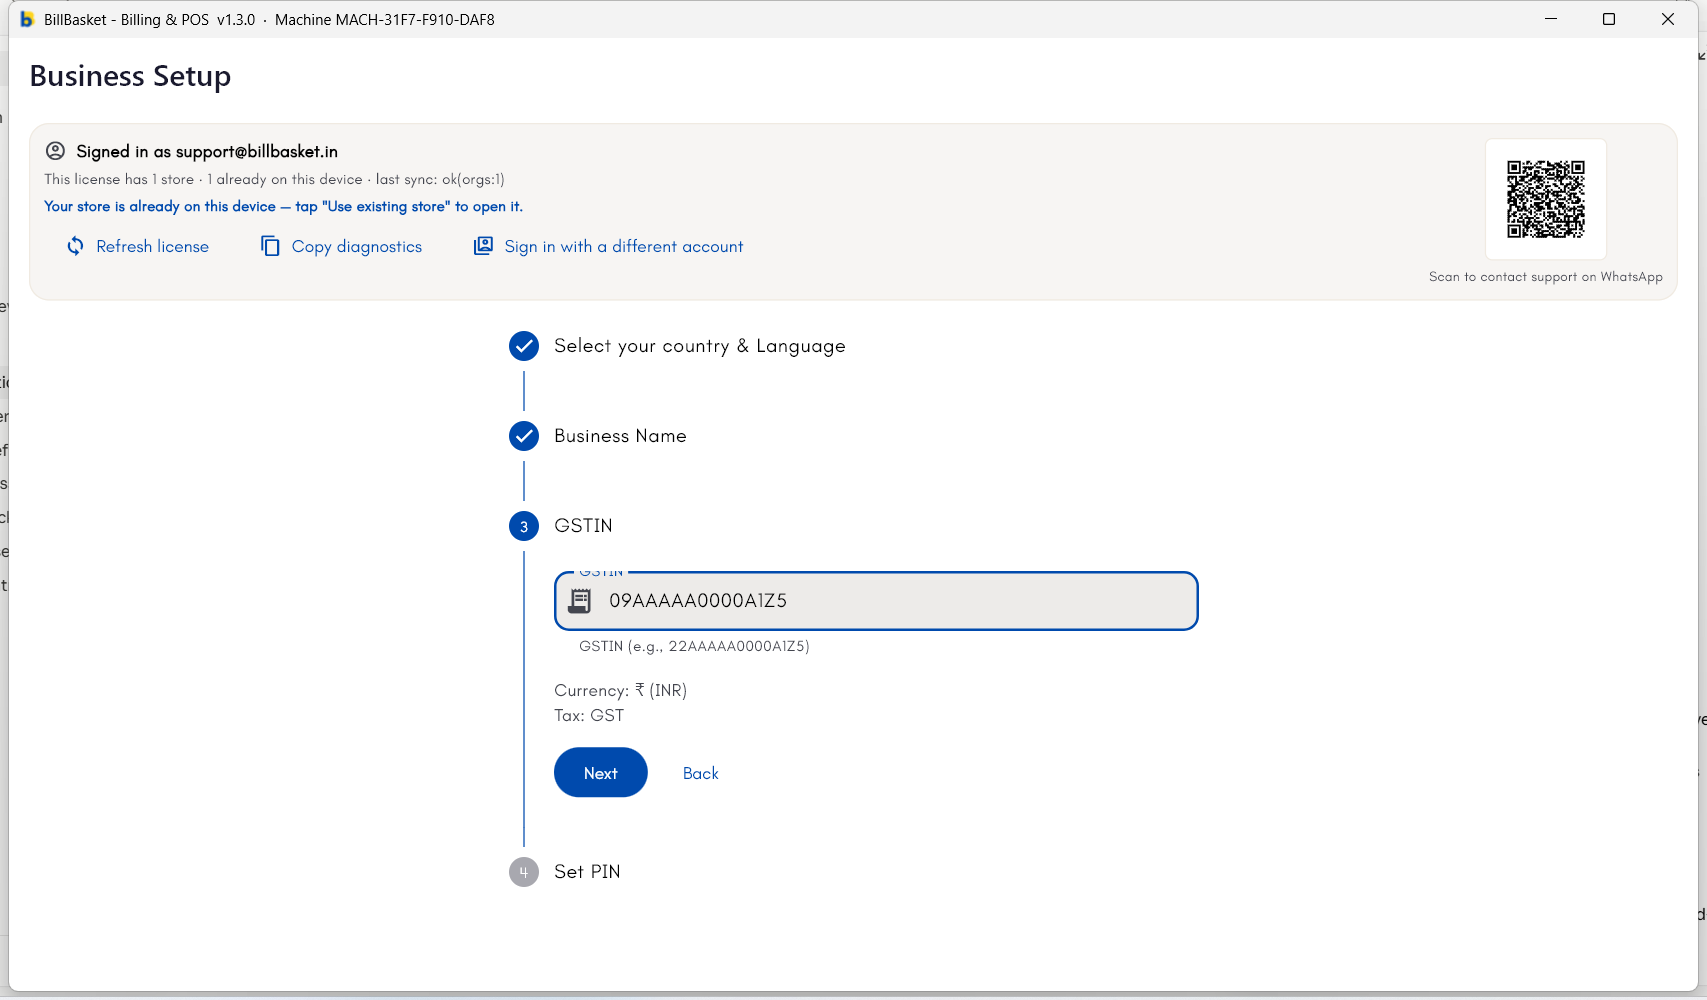Screen dimensions: 1707x1000
Task: Open the Business Name step
Action: click(x=620, y=436)
